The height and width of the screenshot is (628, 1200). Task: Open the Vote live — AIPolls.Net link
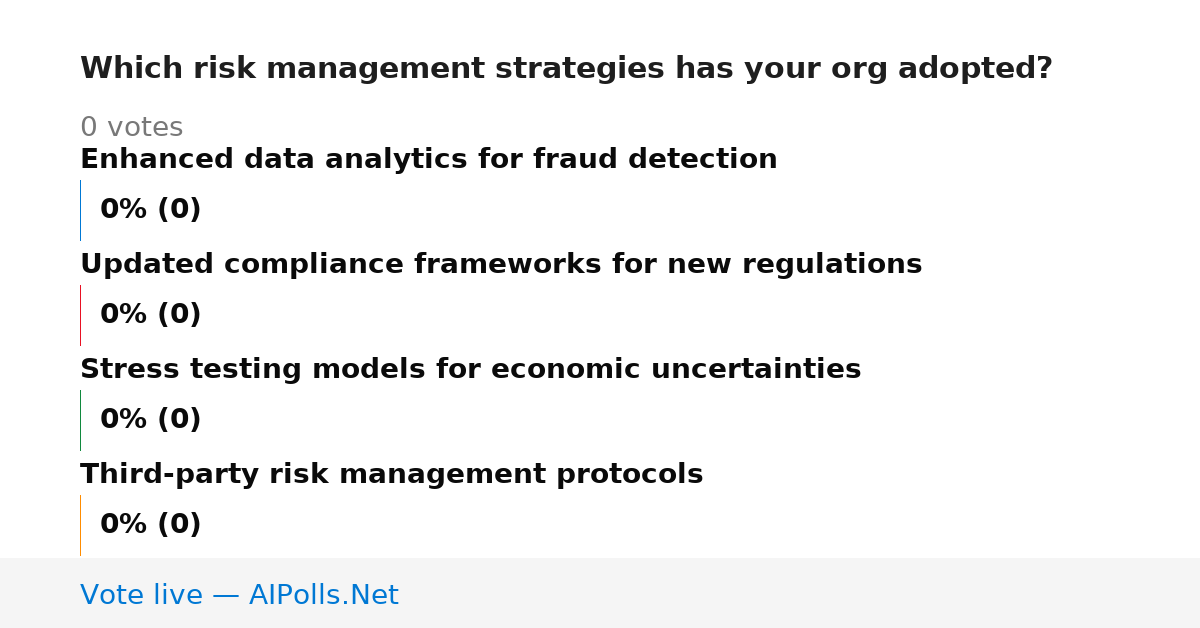(239, 595)
